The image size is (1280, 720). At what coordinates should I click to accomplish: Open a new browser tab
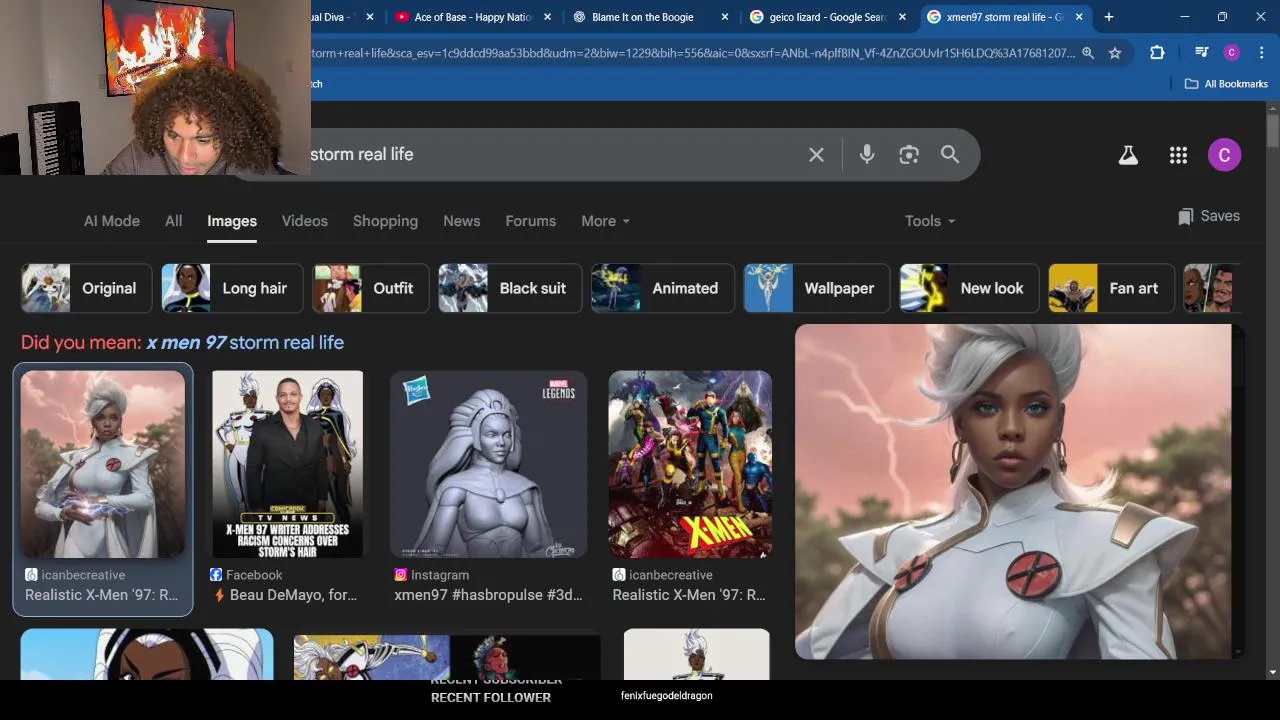1108,17
